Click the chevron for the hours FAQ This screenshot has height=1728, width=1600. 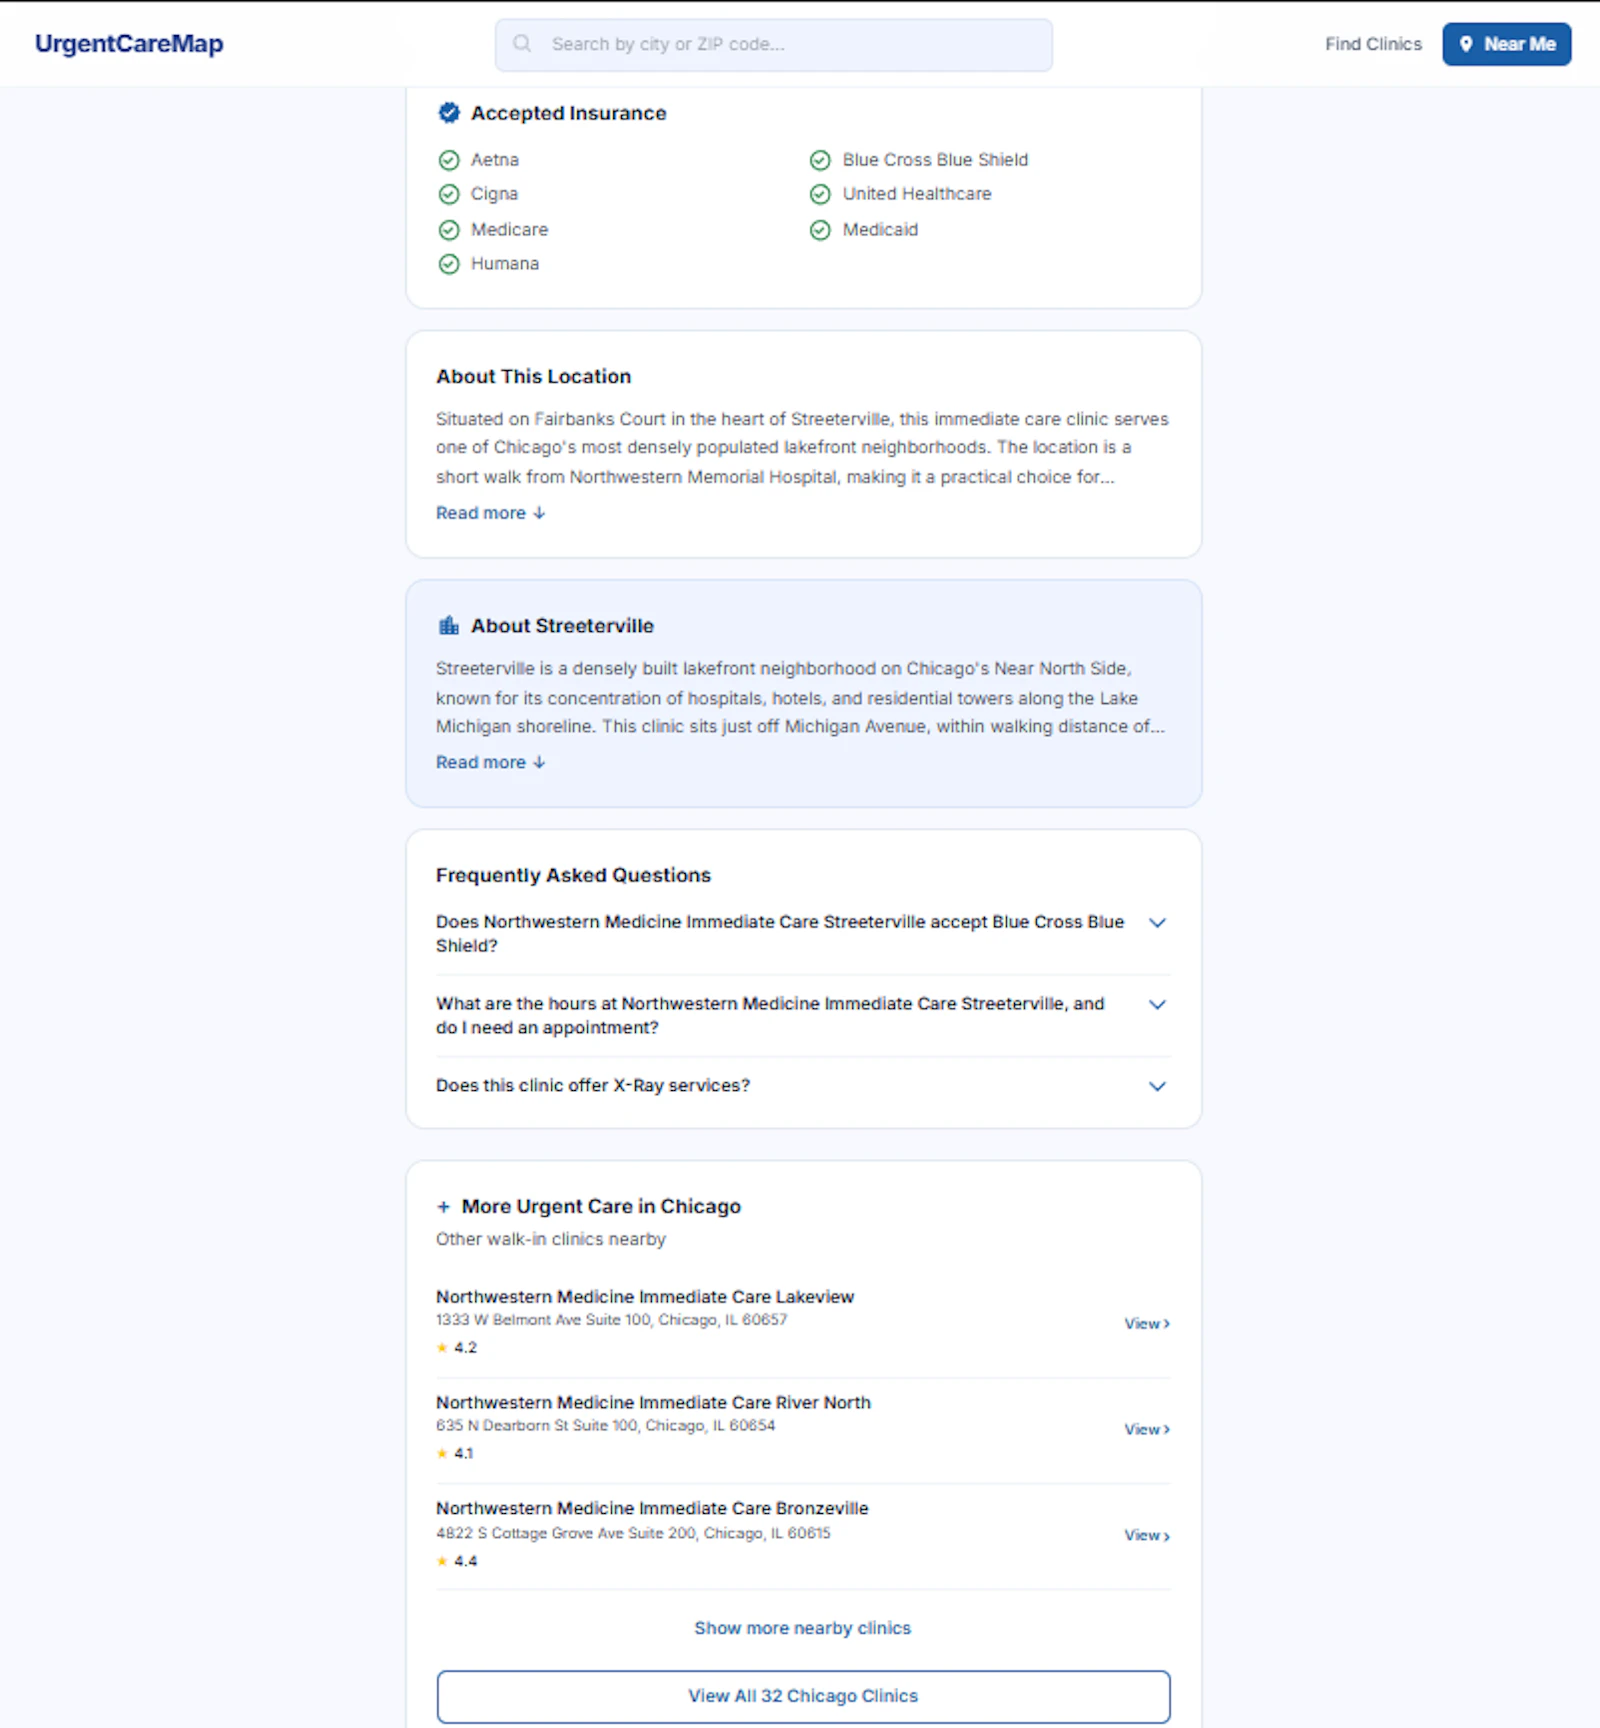[x=1157, y=1005]
